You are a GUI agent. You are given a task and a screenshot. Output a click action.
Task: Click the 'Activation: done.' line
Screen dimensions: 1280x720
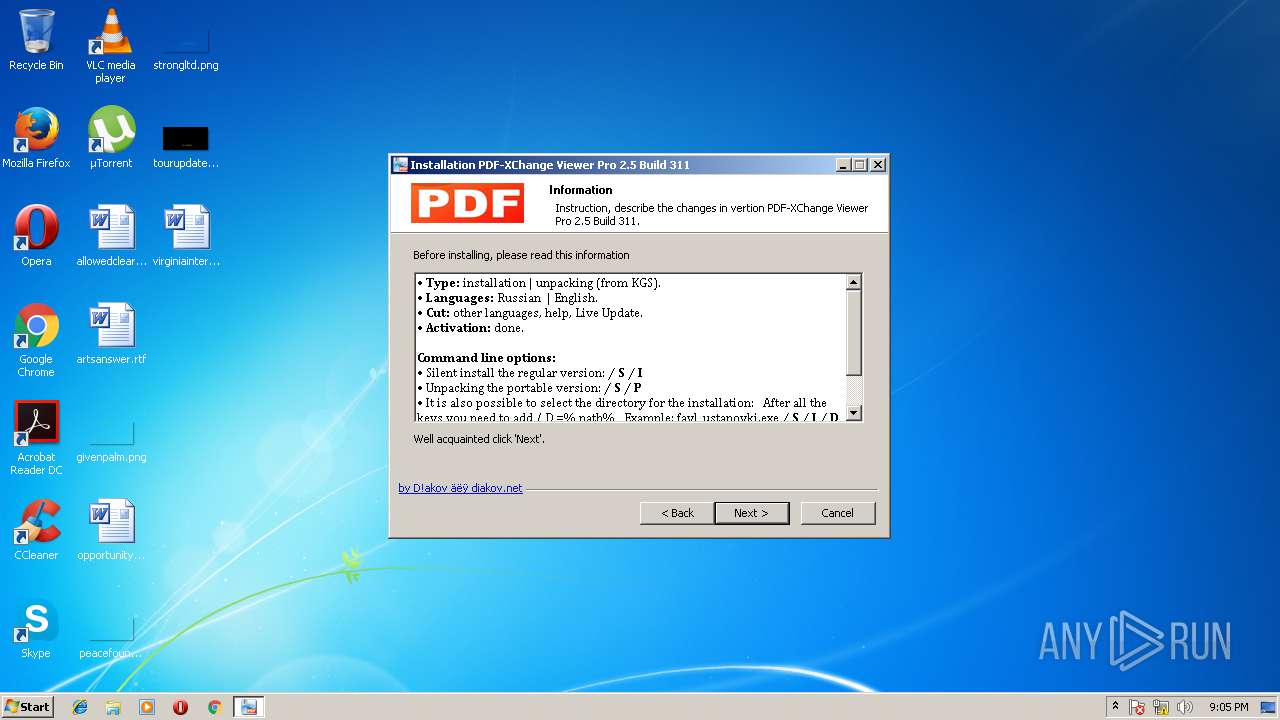(470, 328)
